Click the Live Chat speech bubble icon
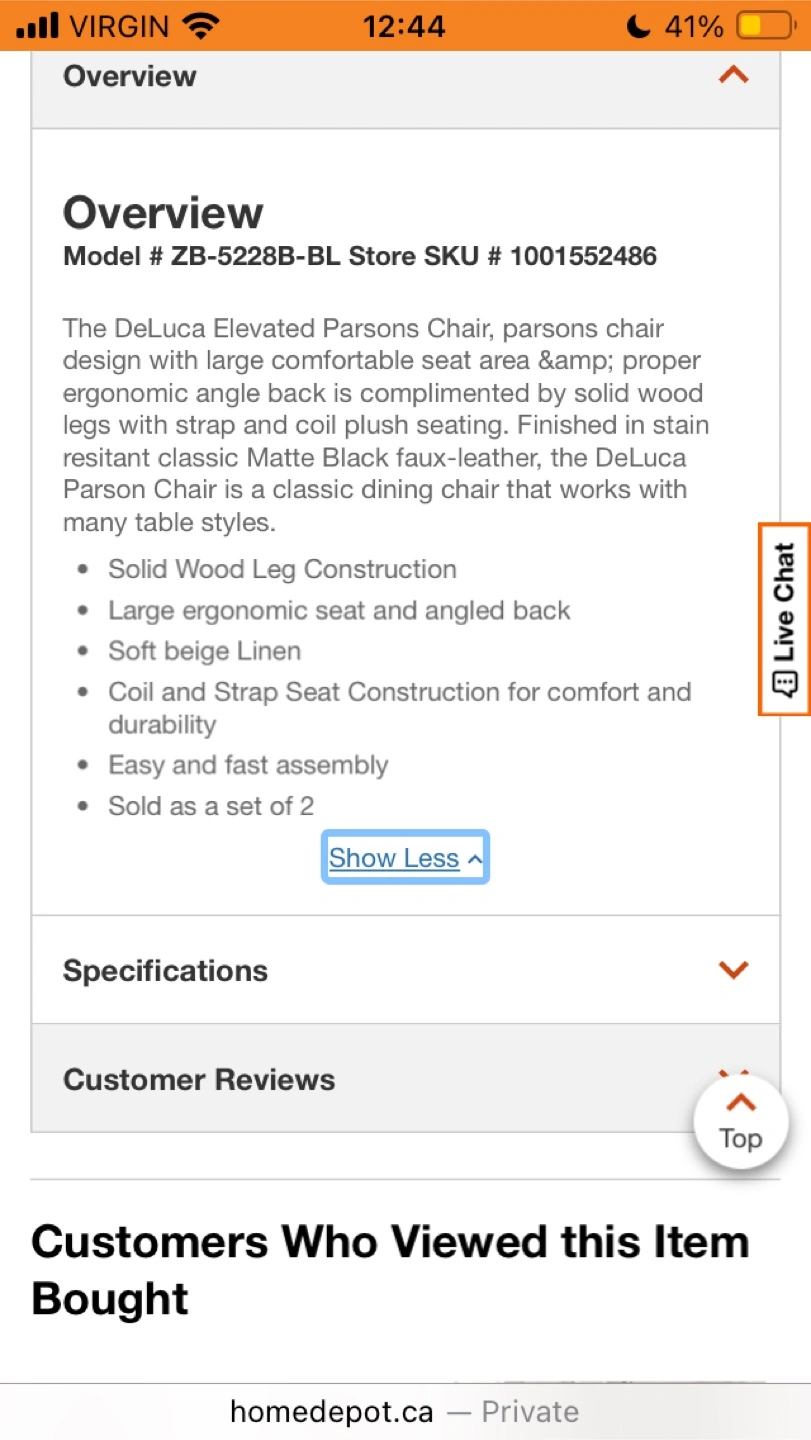The image size is (811, 1440). pos(785,684)
